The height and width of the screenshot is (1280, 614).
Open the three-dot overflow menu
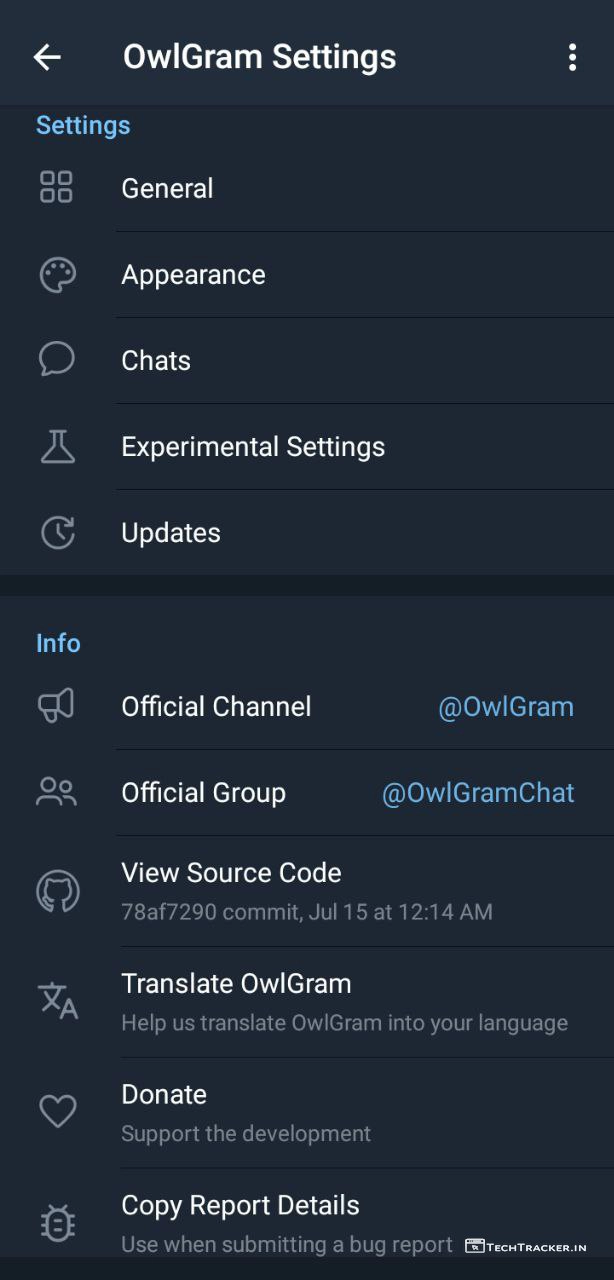pos(572,58)
